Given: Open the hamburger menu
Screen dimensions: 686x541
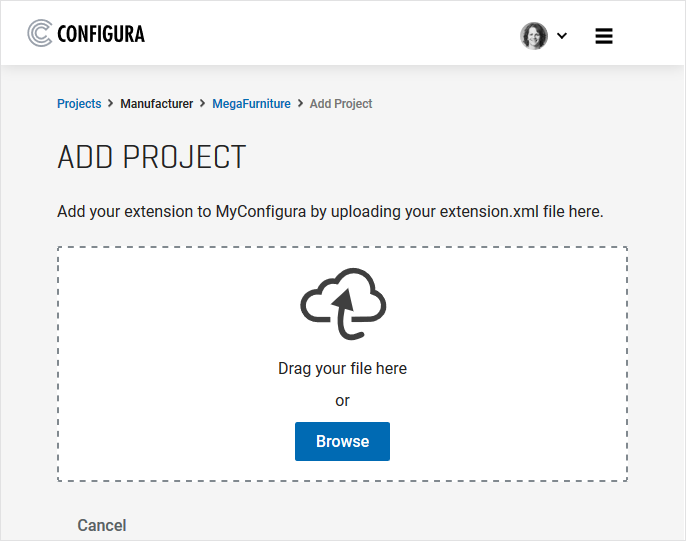Looking at the screenshot, I should pos(604,36).
